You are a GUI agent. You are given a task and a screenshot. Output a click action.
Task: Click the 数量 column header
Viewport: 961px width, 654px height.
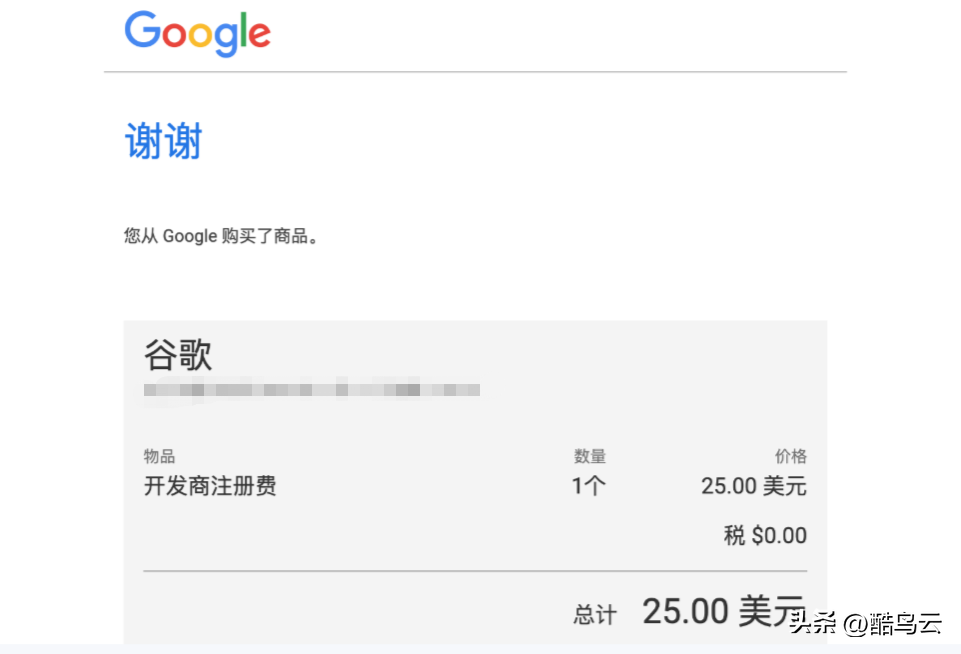coord(590,456)
